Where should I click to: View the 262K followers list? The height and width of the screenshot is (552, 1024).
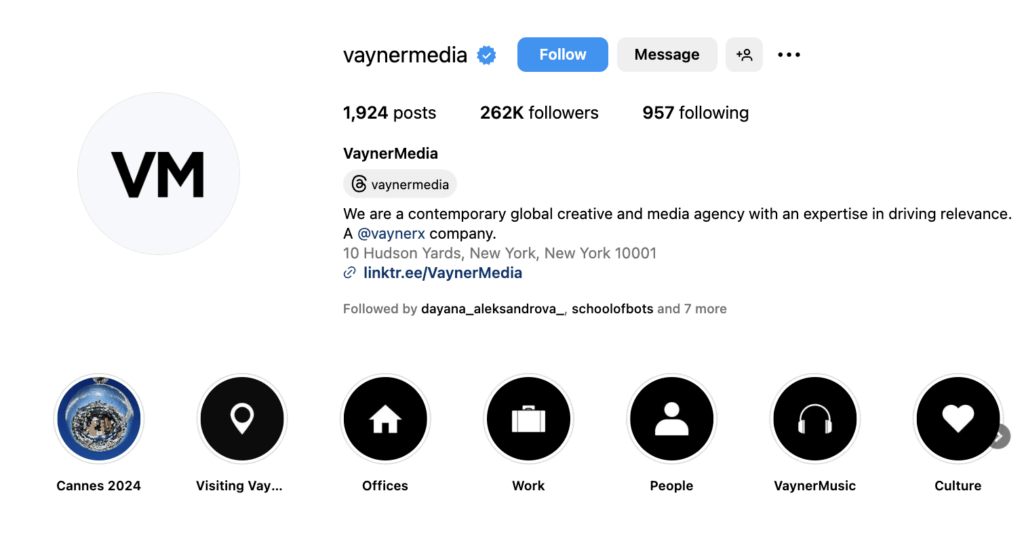pyautogui.click(x=539, y=113)
